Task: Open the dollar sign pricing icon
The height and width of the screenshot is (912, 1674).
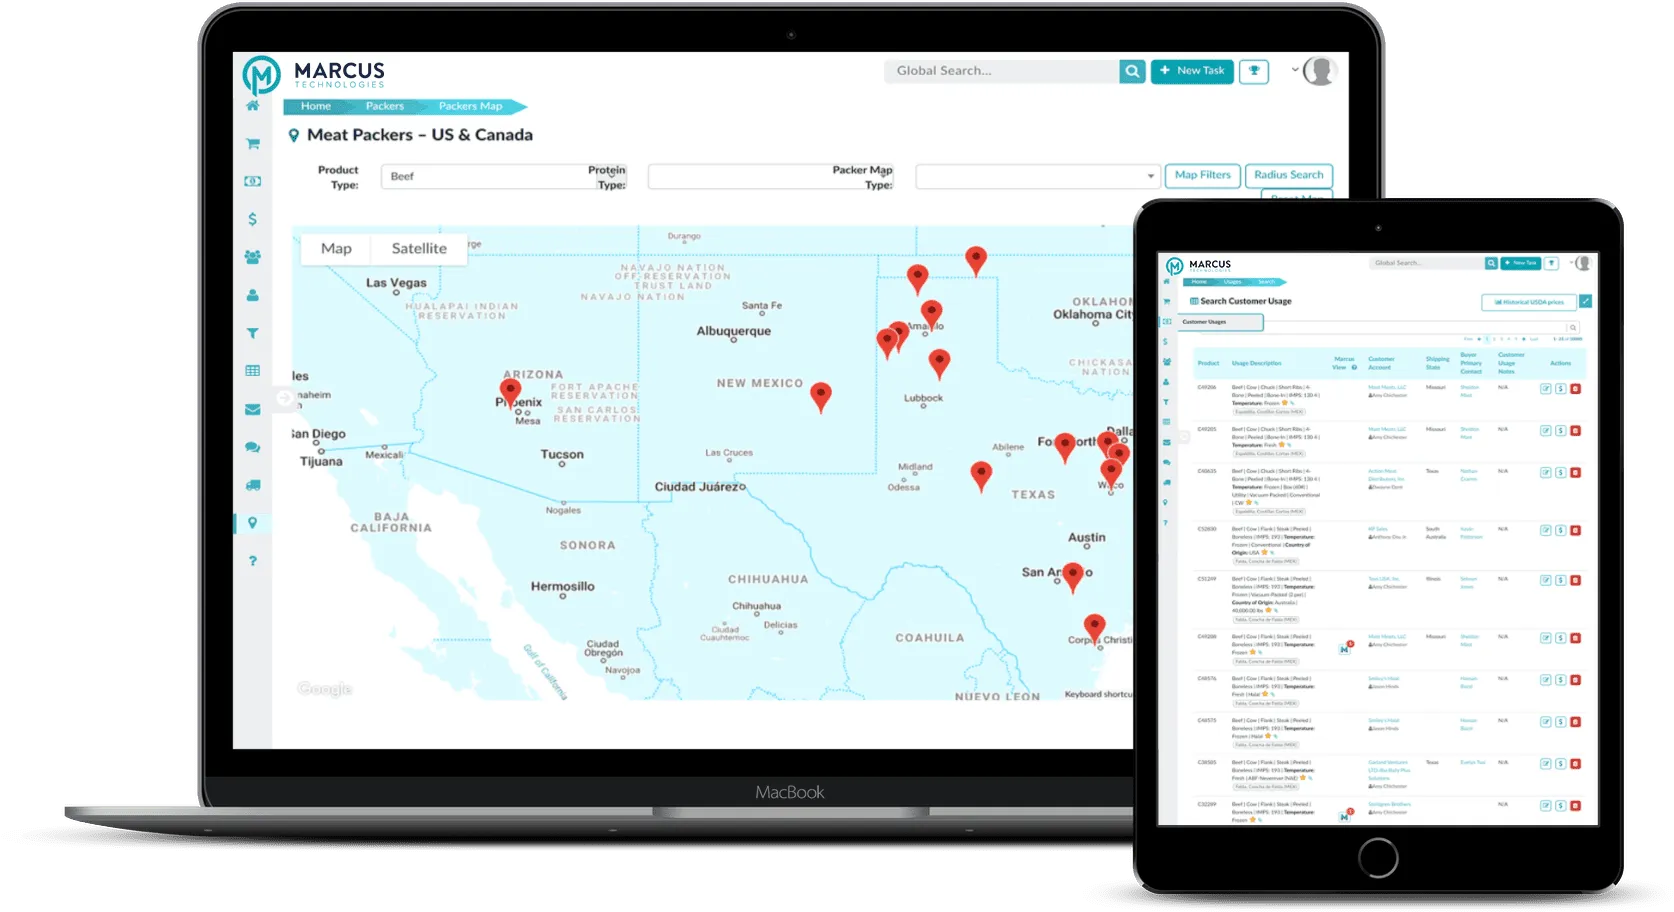Action: pyautogui.click(x=253, y=219)
